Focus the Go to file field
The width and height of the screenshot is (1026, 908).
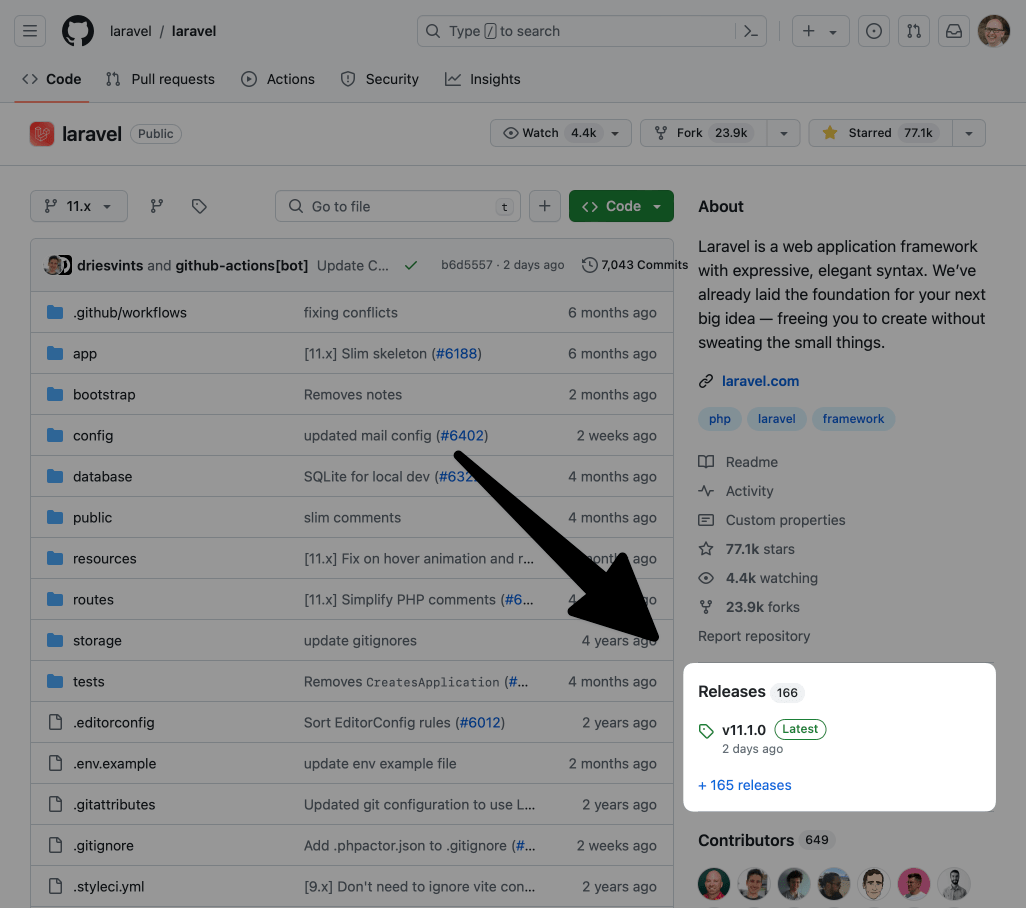click(398, 206)
